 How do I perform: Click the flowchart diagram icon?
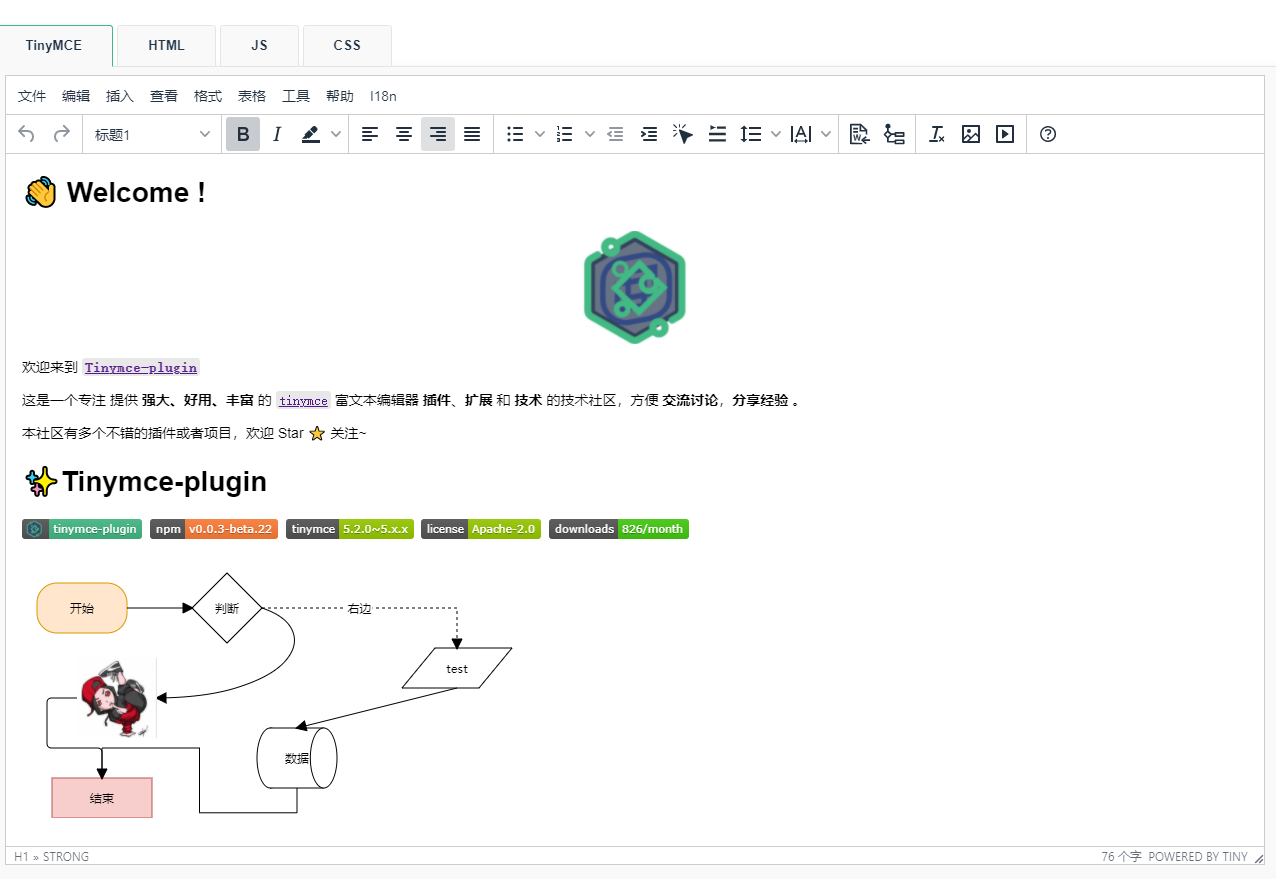pos(894,134)
